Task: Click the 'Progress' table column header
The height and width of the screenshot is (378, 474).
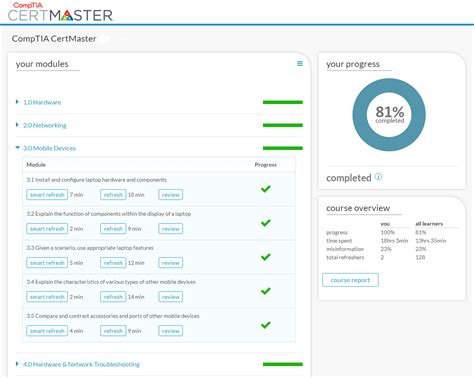Action: pyautogui.click(x=266, y=165)
